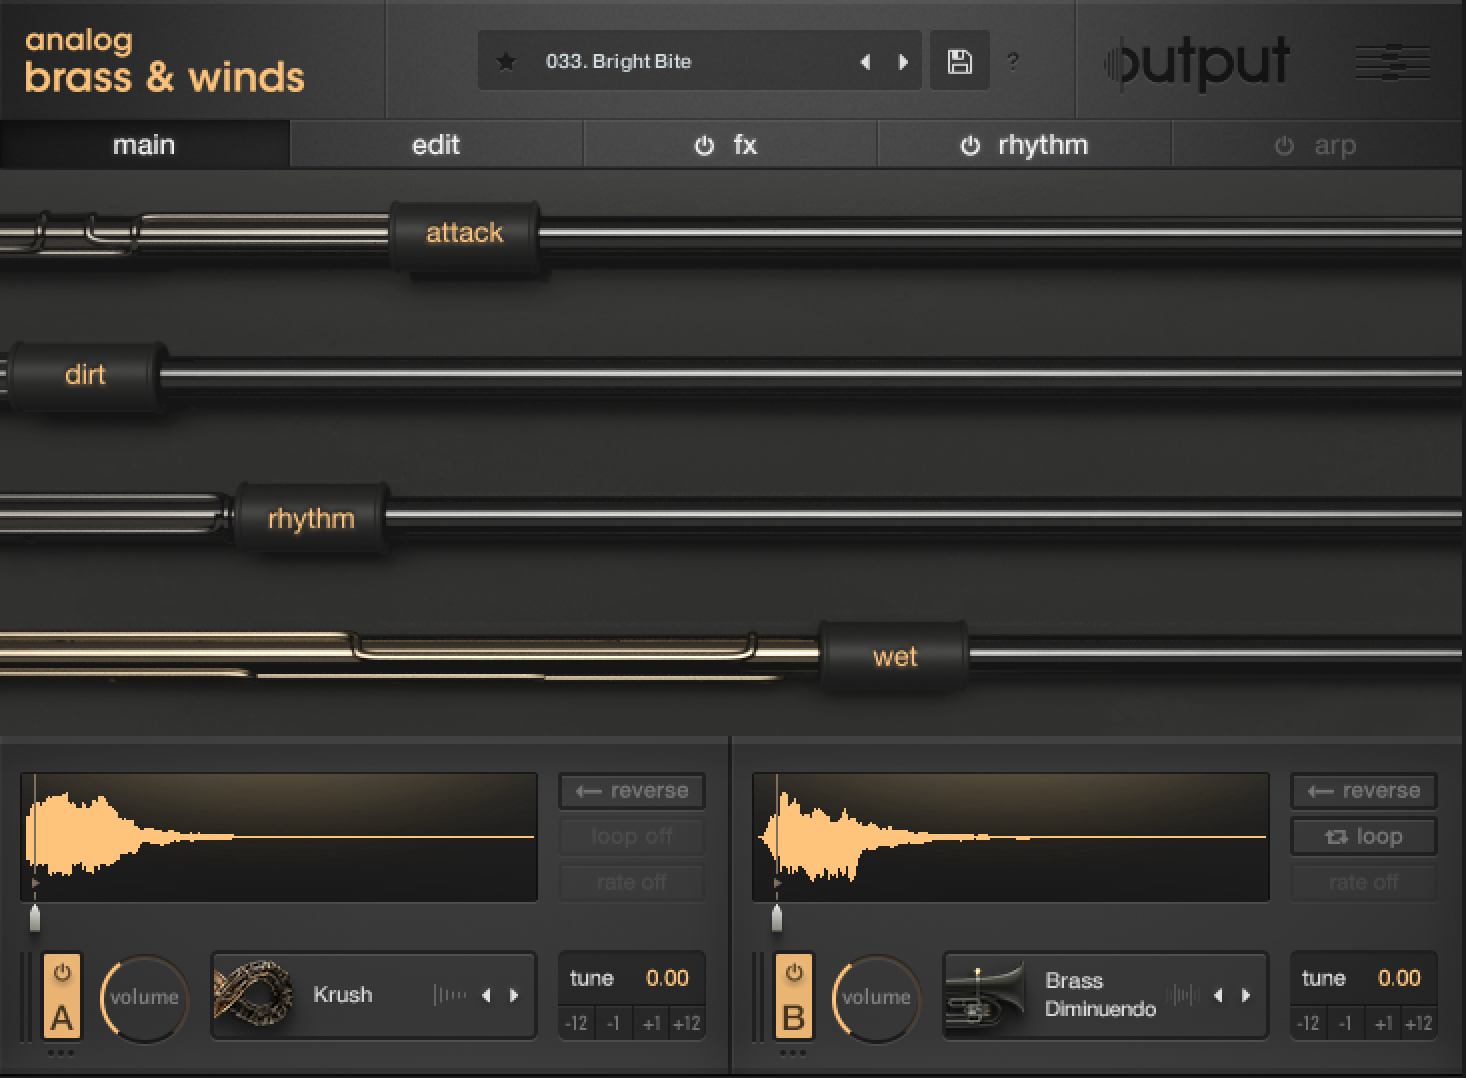
Task: Click the wet macro slider handle
Action: [x=893, y=657]
